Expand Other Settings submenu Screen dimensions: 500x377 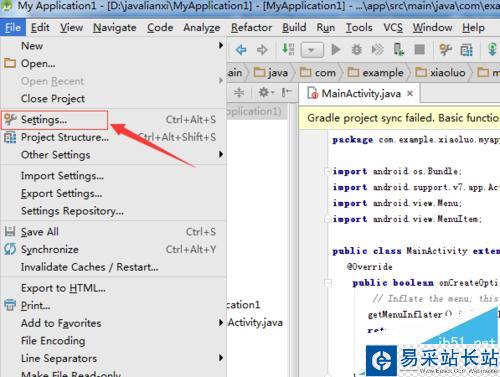(x=113, y=155)
